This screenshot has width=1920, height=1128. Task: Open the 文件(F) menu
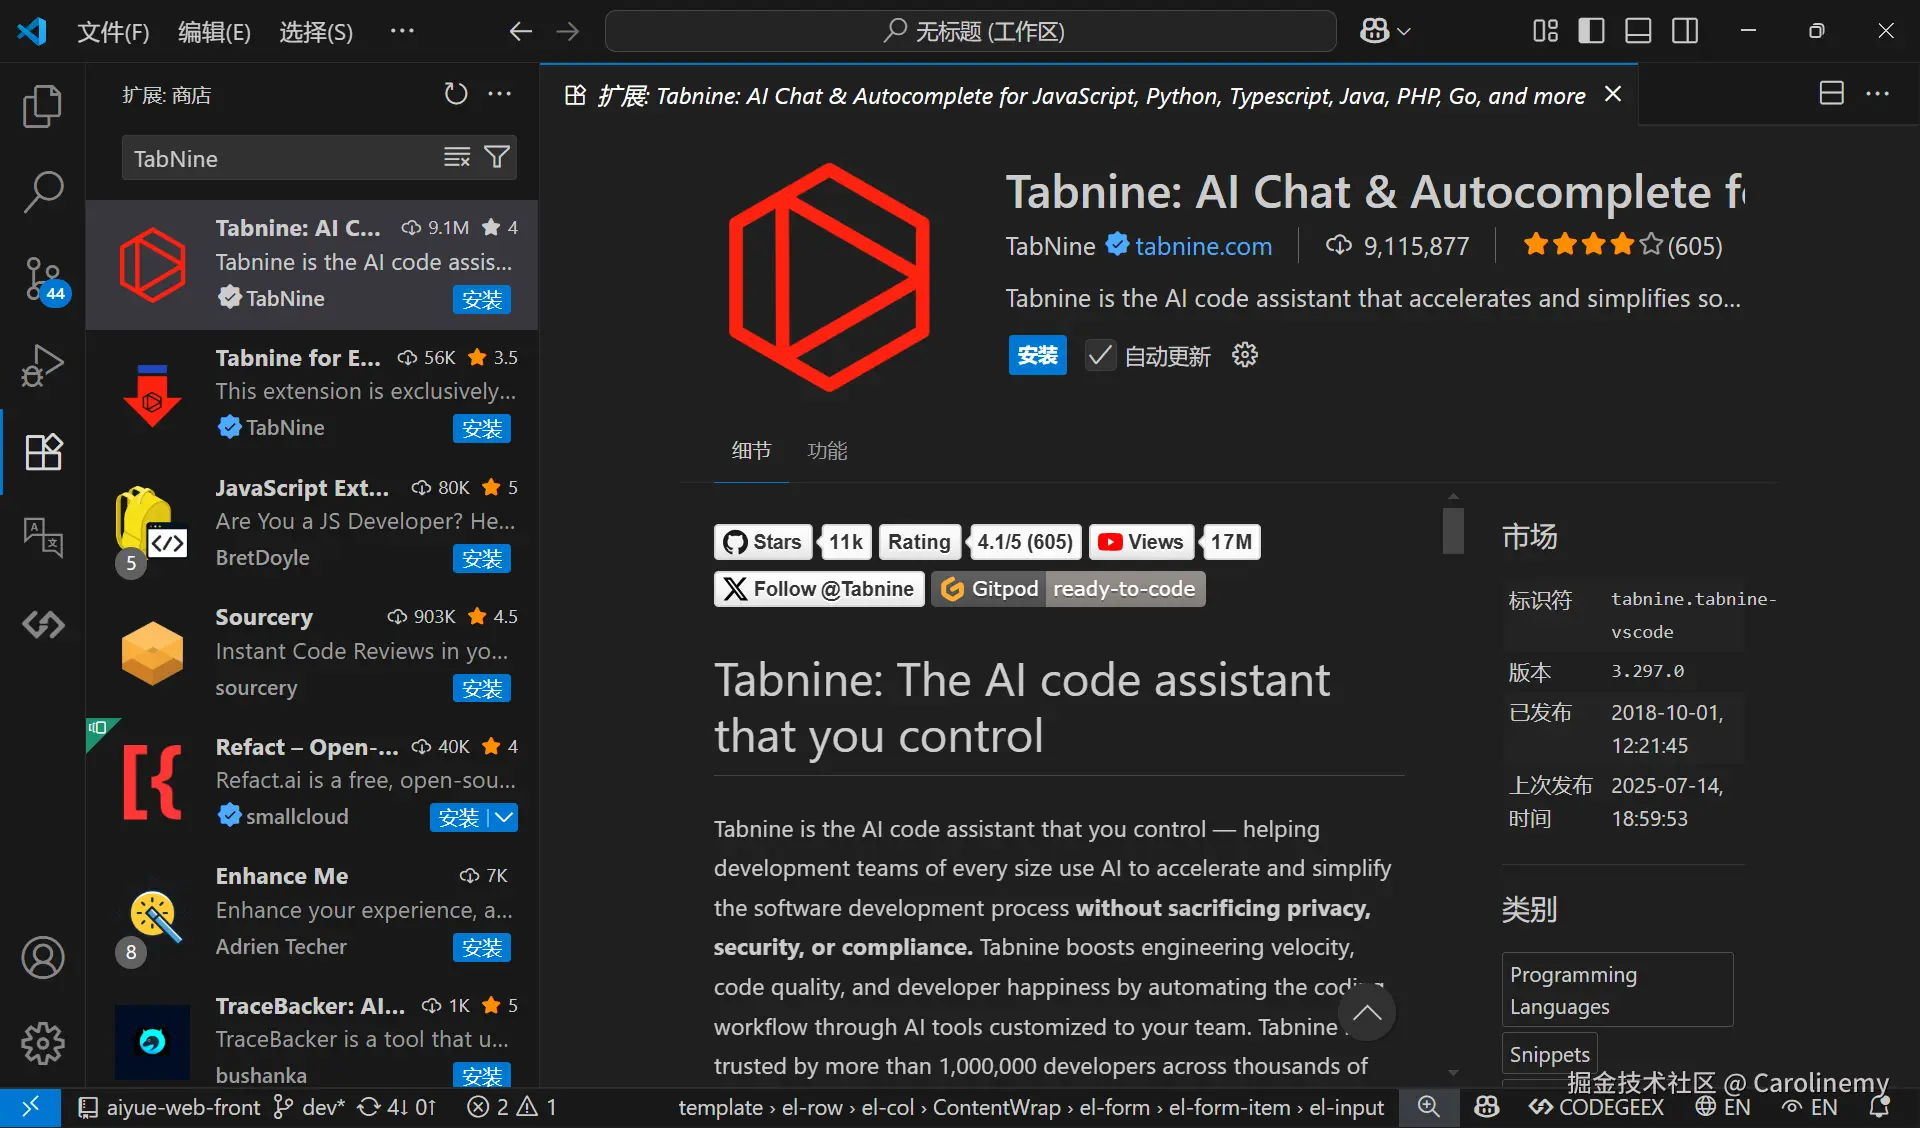point(113,32)
